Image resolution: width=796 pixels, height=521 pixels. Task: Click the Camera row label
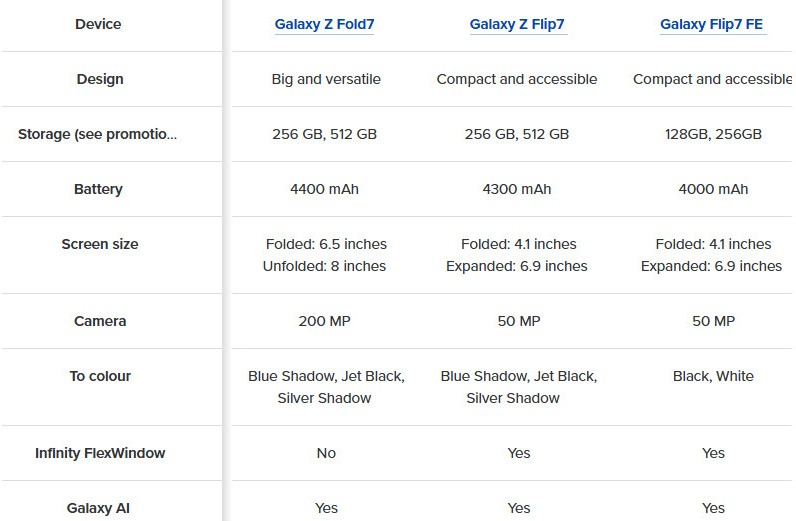click(99, 321)
